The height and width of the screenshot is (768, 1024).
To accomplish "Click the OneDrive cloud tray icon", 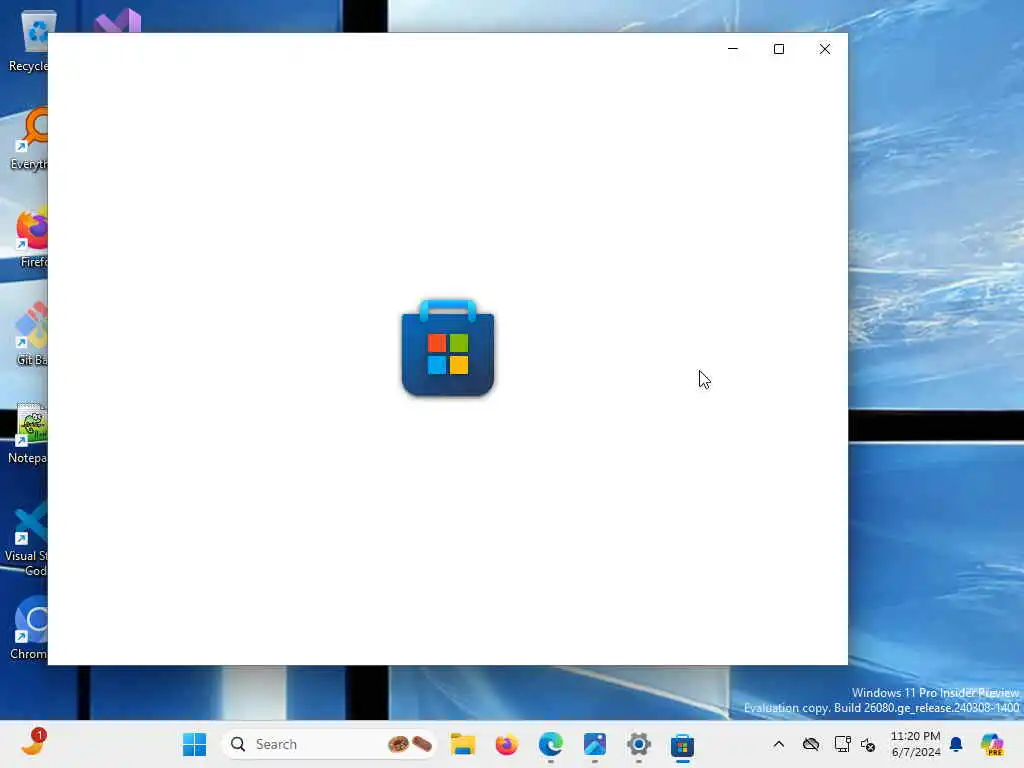I will point(810,744).
